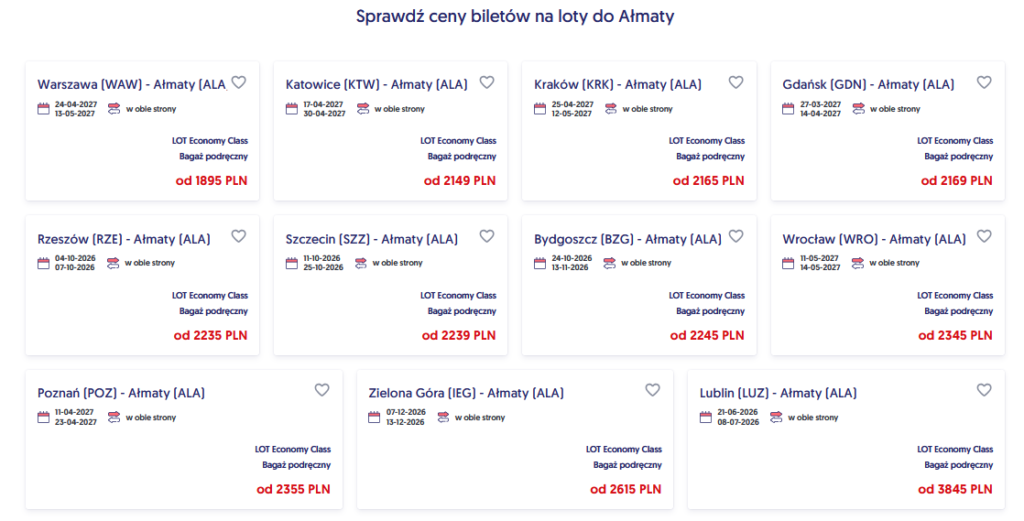Click heart icon on Gdańsk (GDN) card
Image resolution: width=1024 pixels, height=521 pixels.
tap(984, 82)
